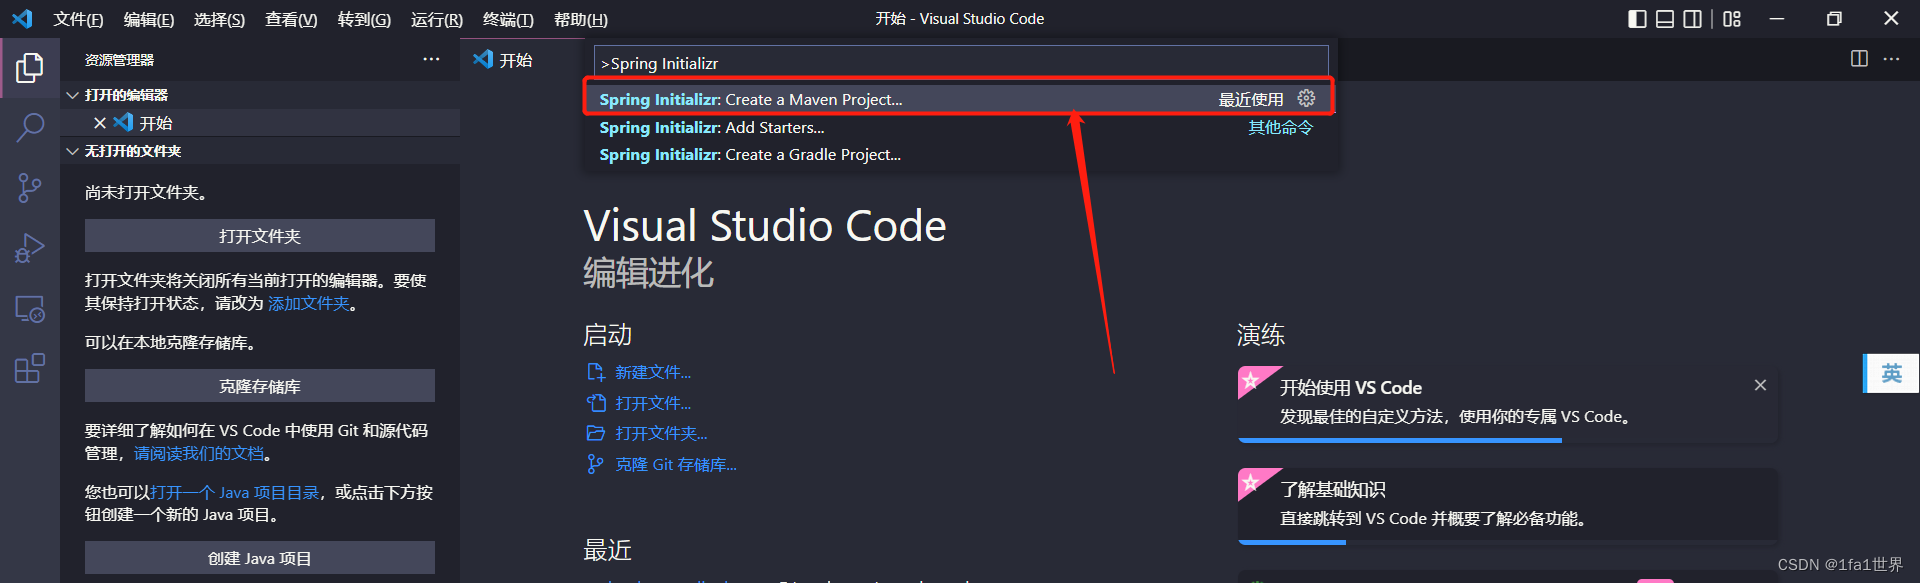Configure keybinding gear for Create a Maven Project
This screenshot has width=1920, height=583.
click(x=1306, y=98)
